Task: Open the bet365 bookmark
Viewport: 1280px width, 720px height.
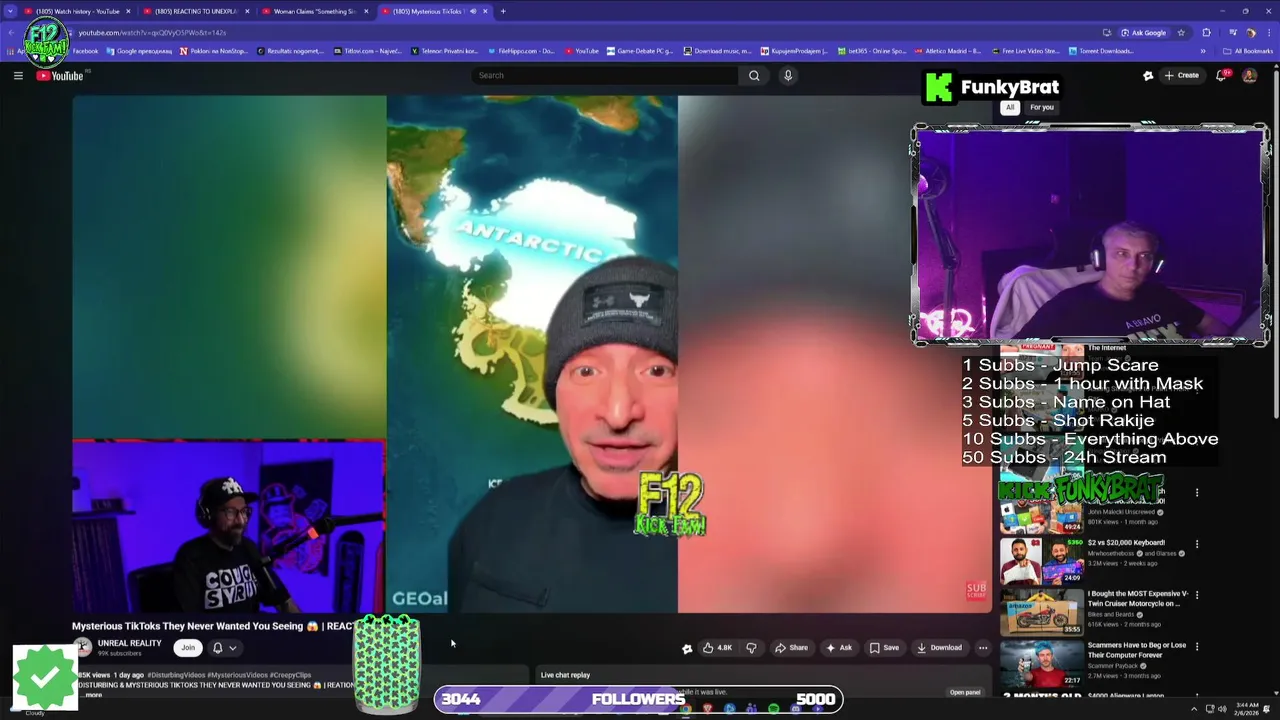Action: [x=873, y=51]
